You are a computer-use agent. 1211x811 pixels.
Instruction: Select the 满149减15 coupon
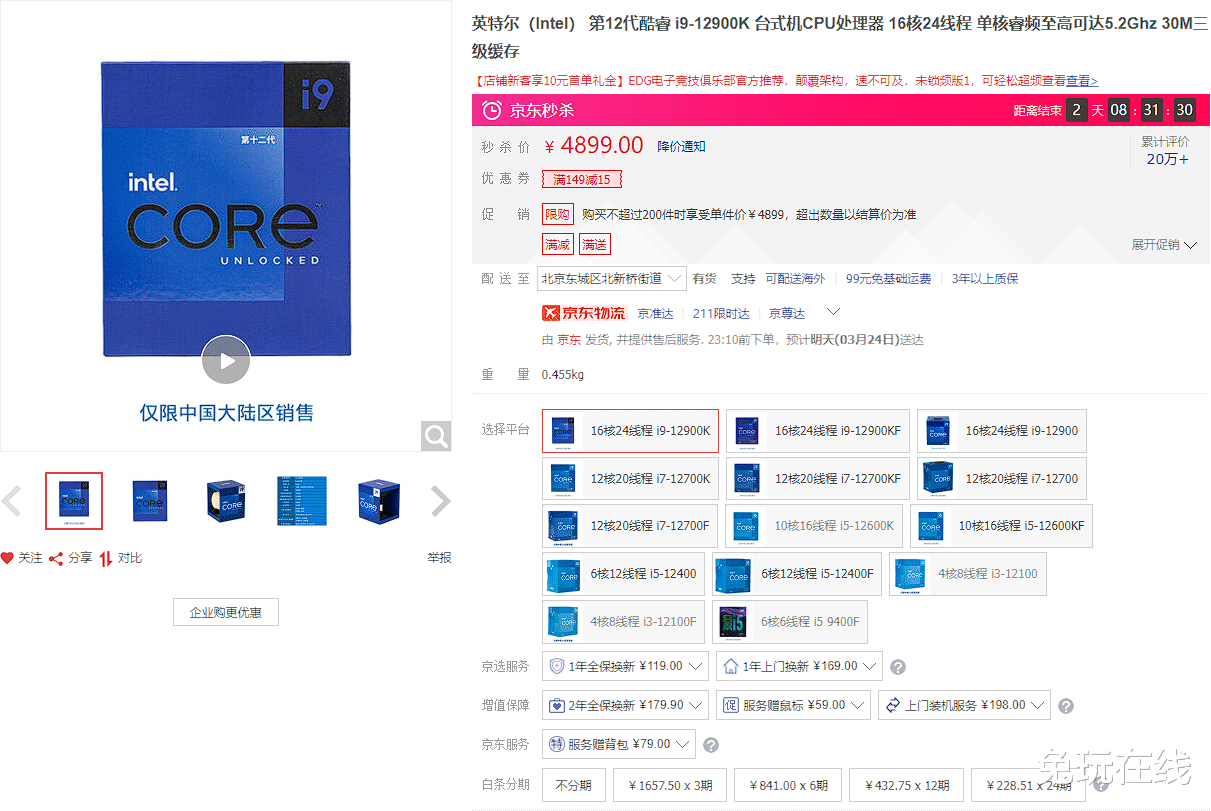click(x=580, y=178)
